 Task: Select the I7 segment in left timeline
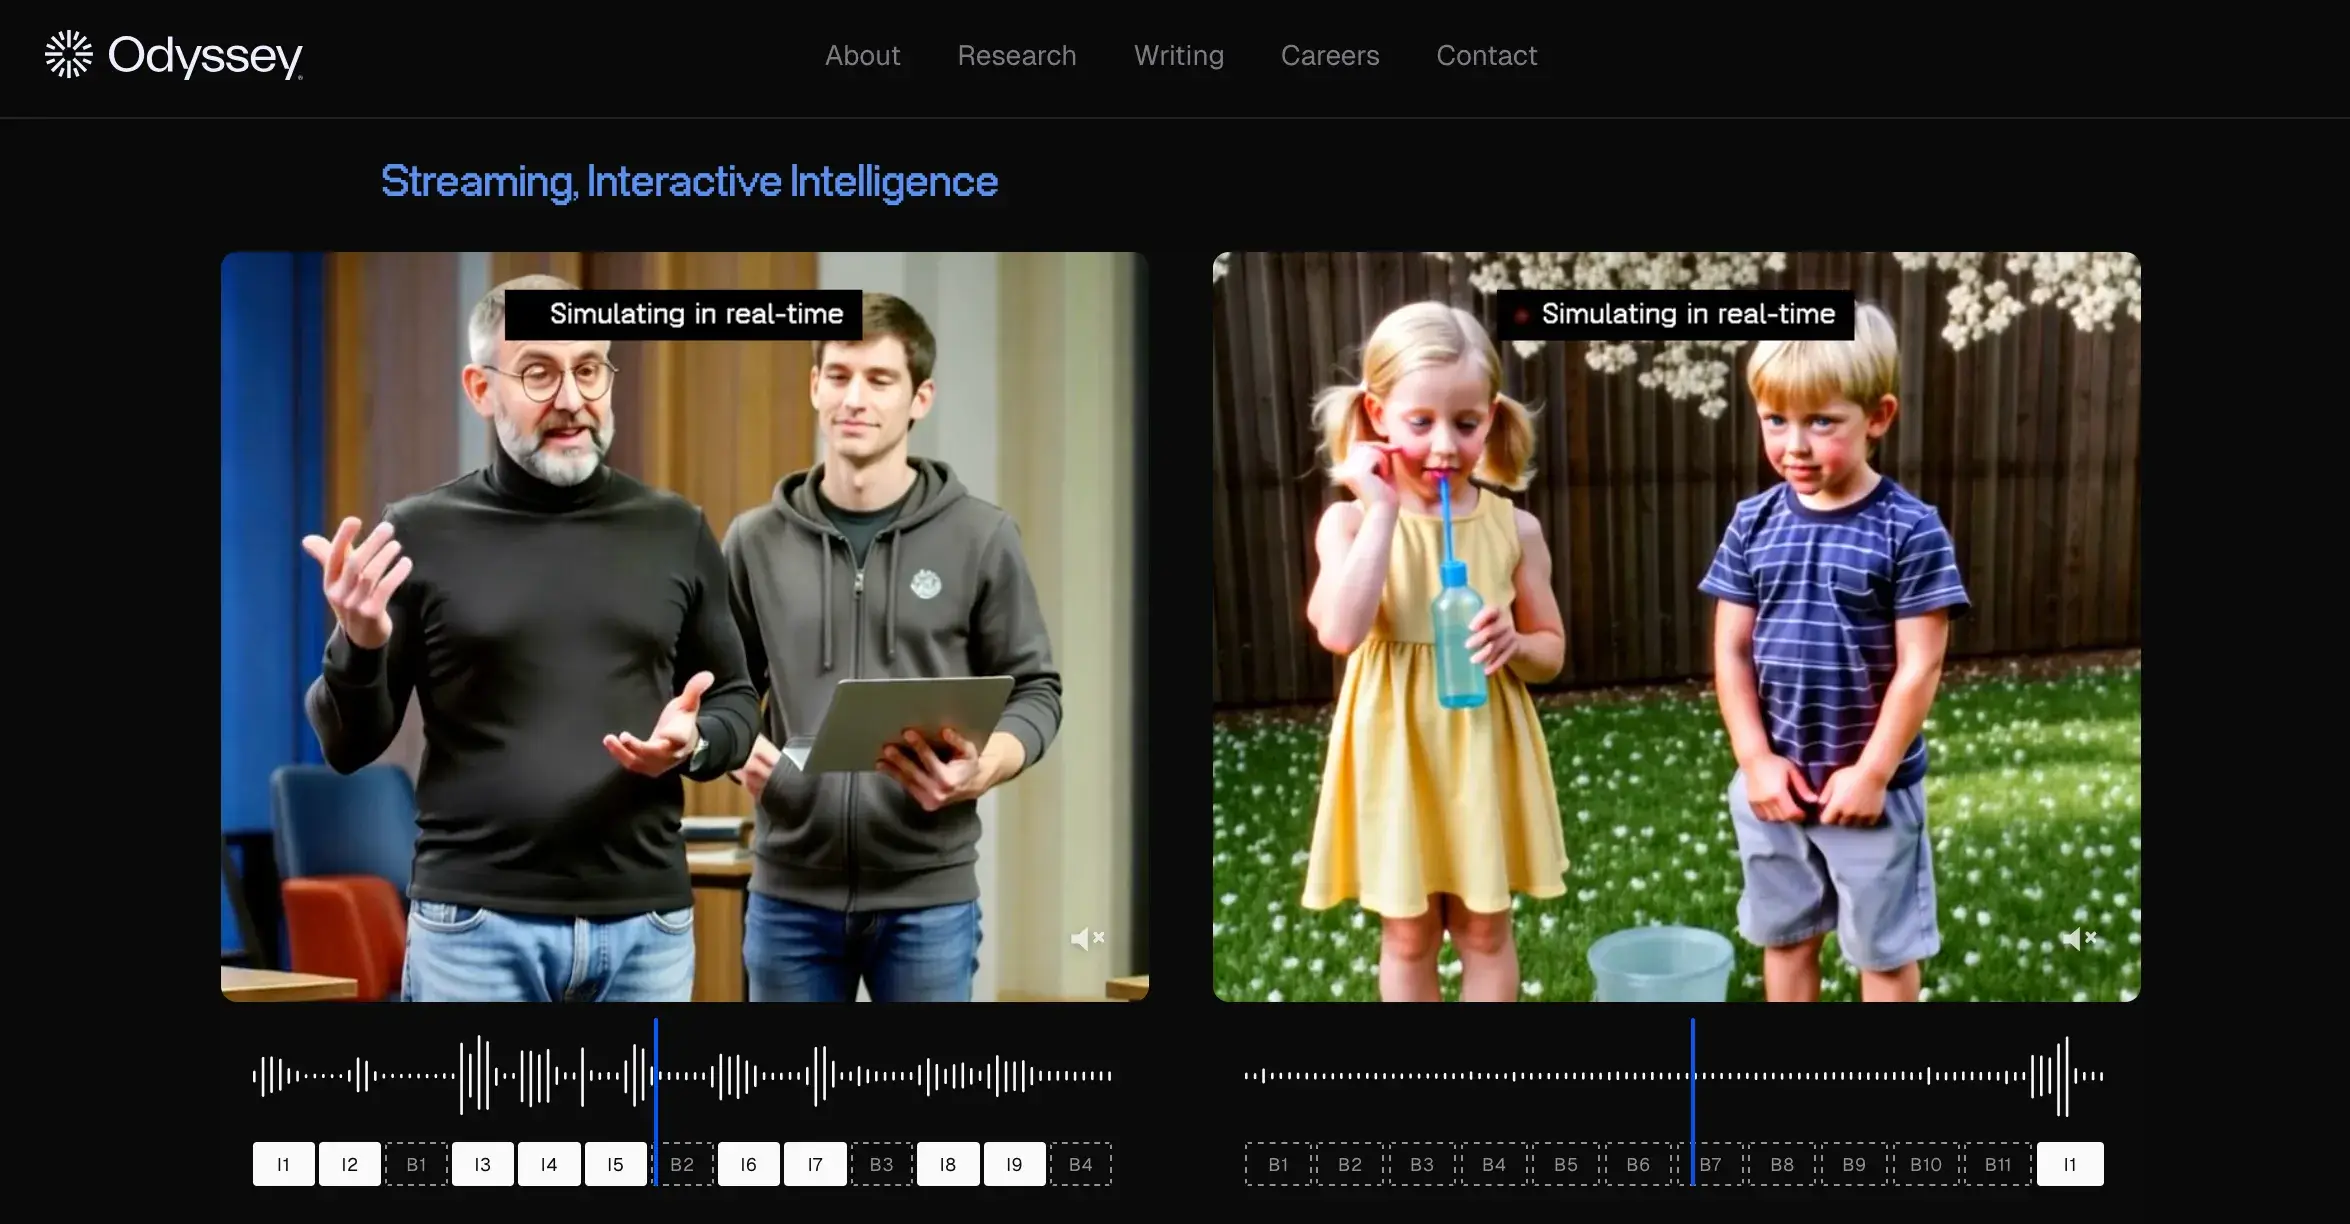tap(815, 1164)
